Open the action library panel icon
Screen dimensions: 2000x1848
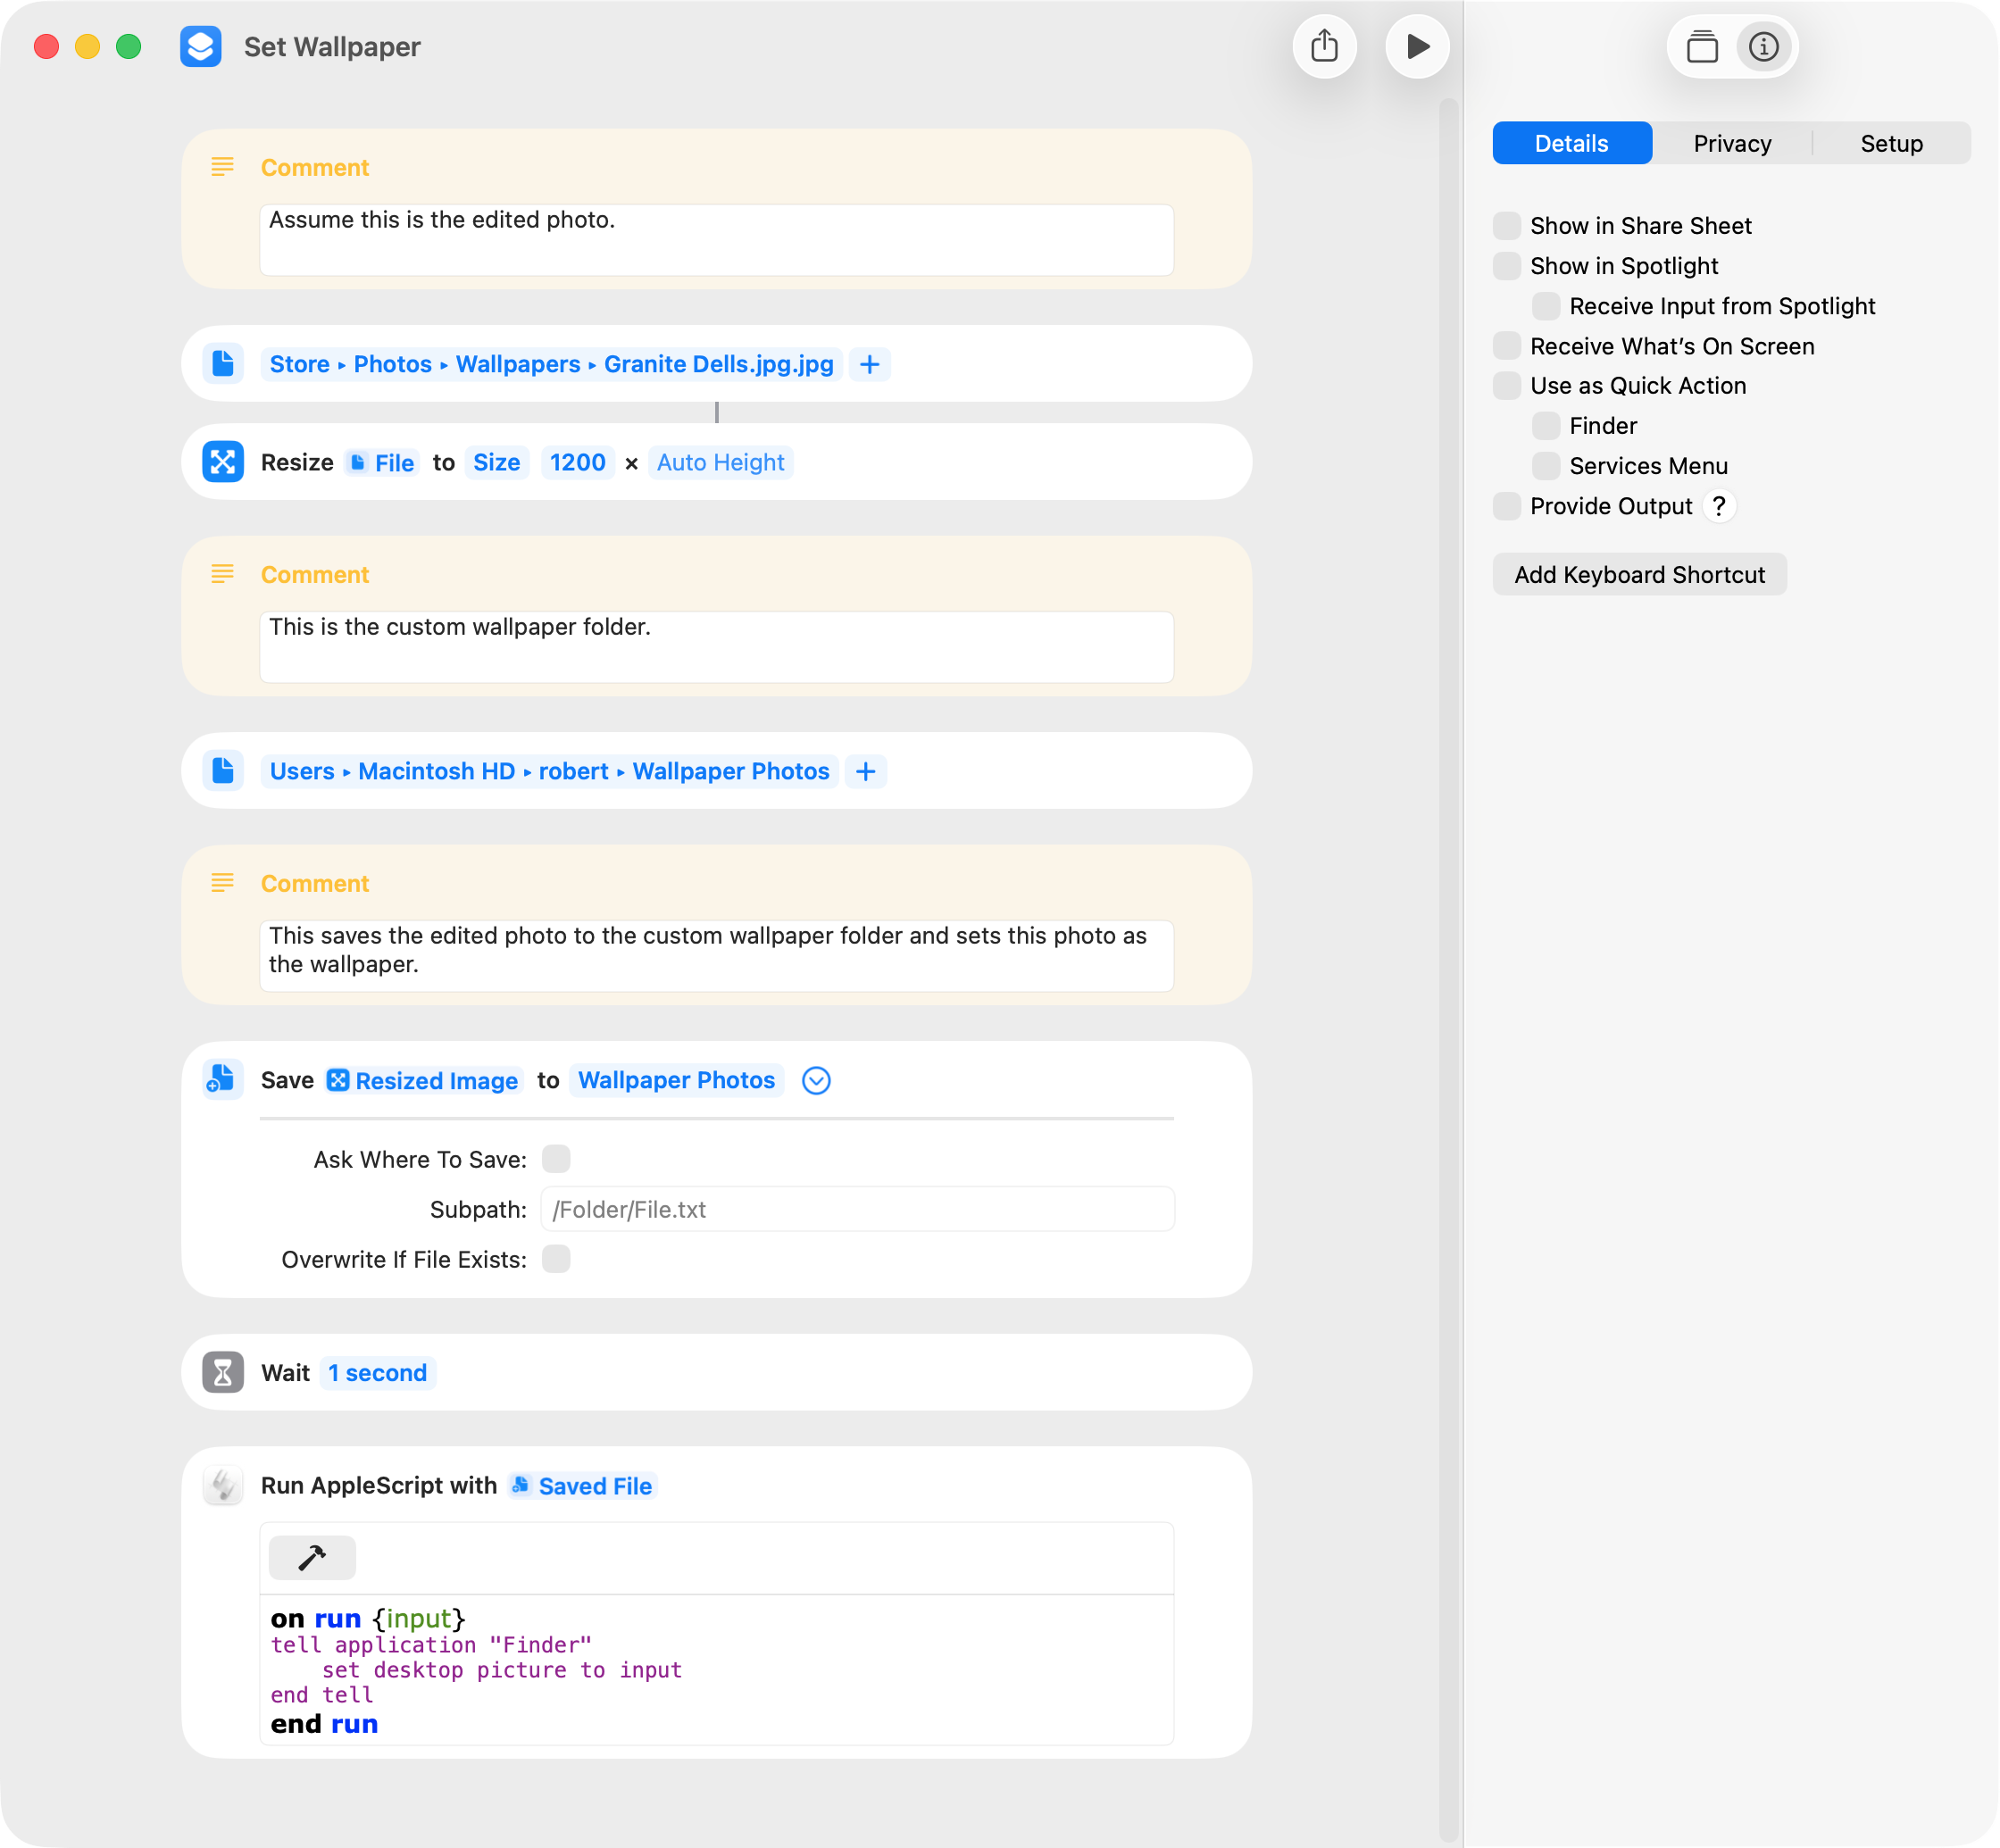(1702, 47)
